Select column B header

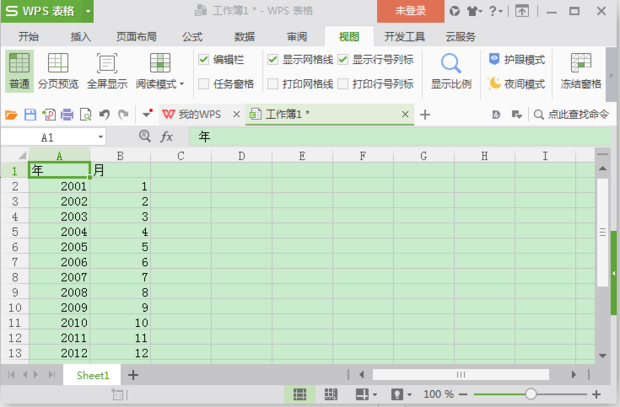120,156
